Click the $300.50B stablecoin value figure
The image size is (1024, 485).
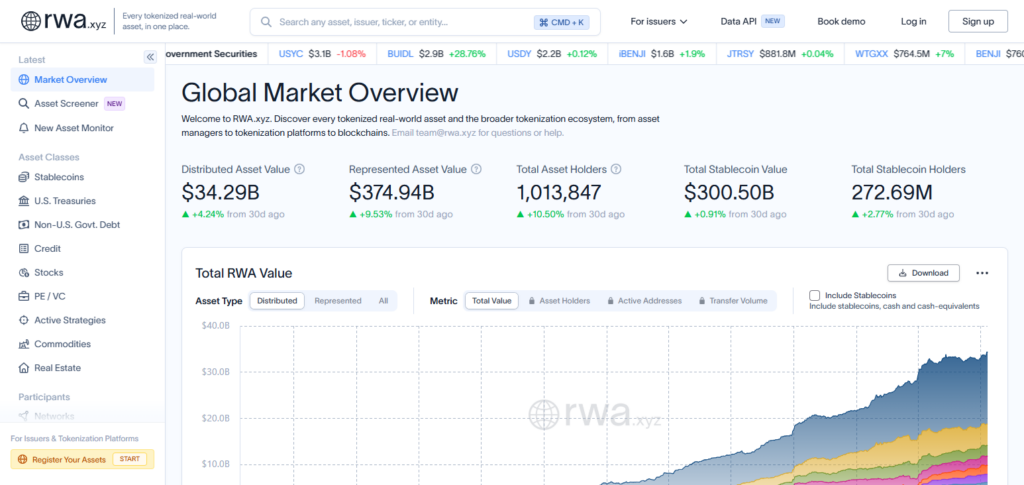(x=729, y=193)
